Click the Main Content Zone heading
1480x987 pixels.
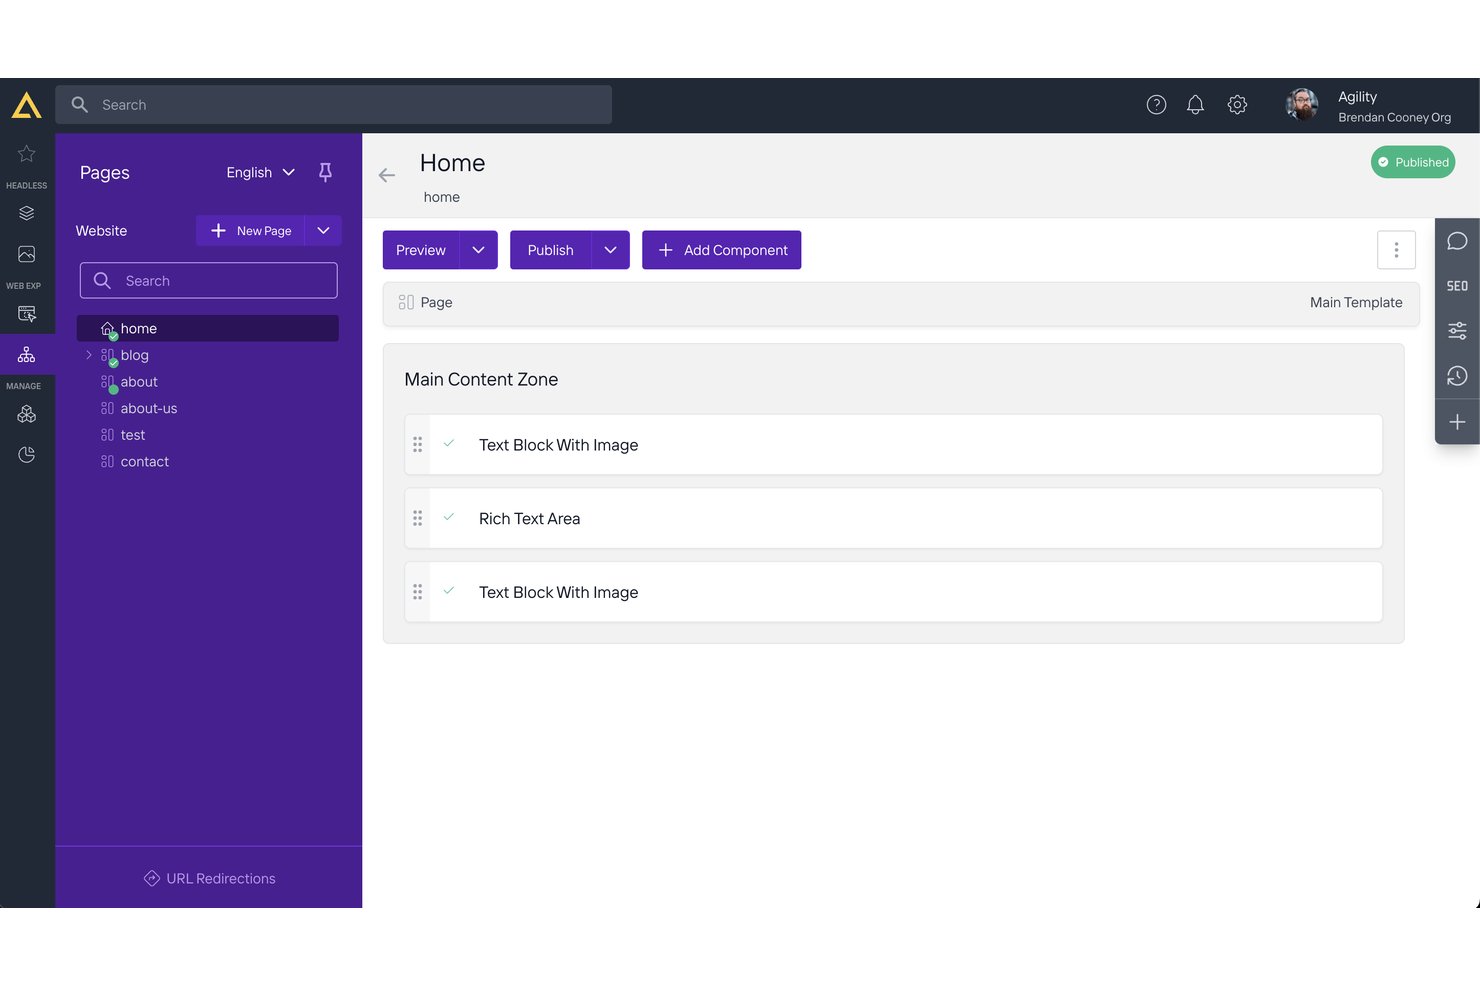tap(481, 379)
